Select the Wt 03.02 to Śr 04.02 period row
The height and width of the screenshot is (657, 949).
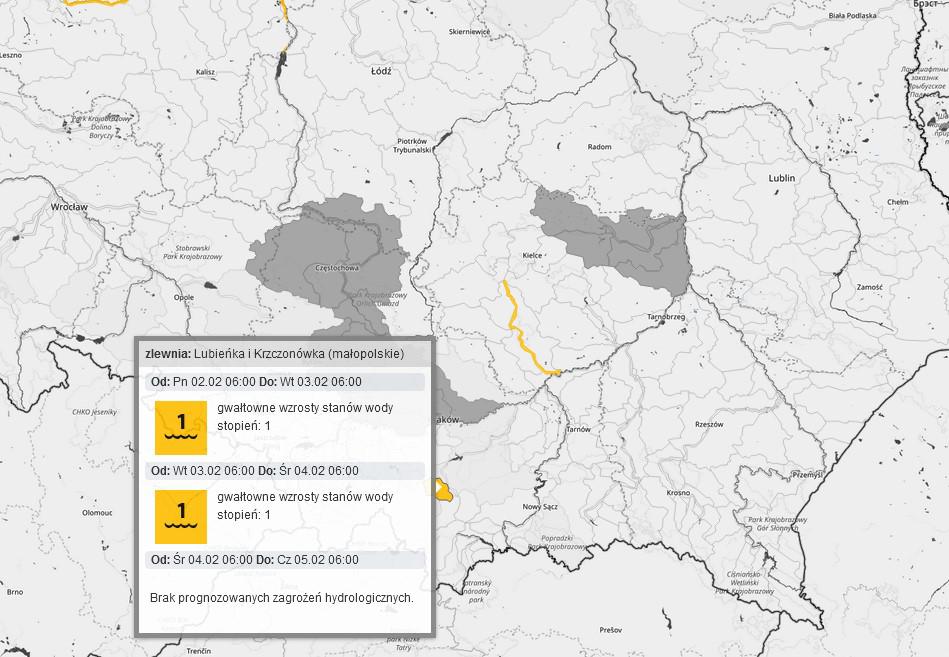pyautogui.click(x=285, y=471)
